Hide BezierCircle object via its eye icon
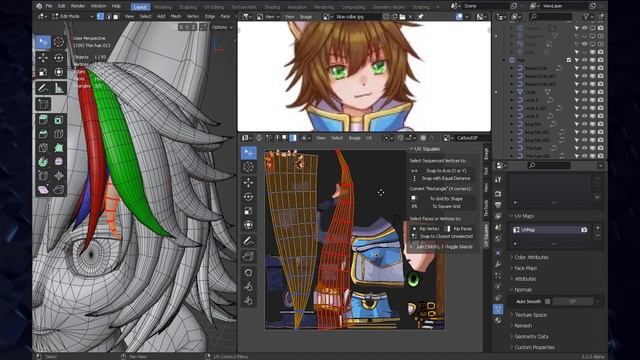The image size is (640, 360). [584, 68]
